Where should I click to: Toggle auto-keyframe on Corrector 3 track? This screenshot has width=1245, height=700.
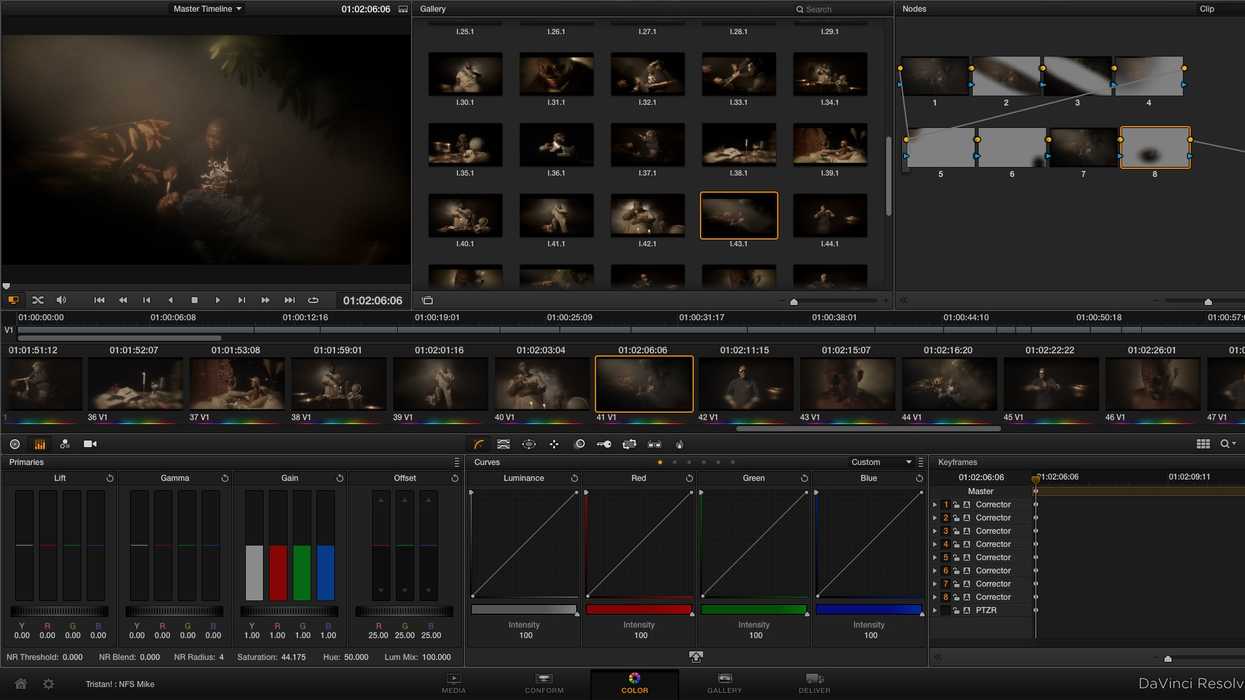coord(967,531)
